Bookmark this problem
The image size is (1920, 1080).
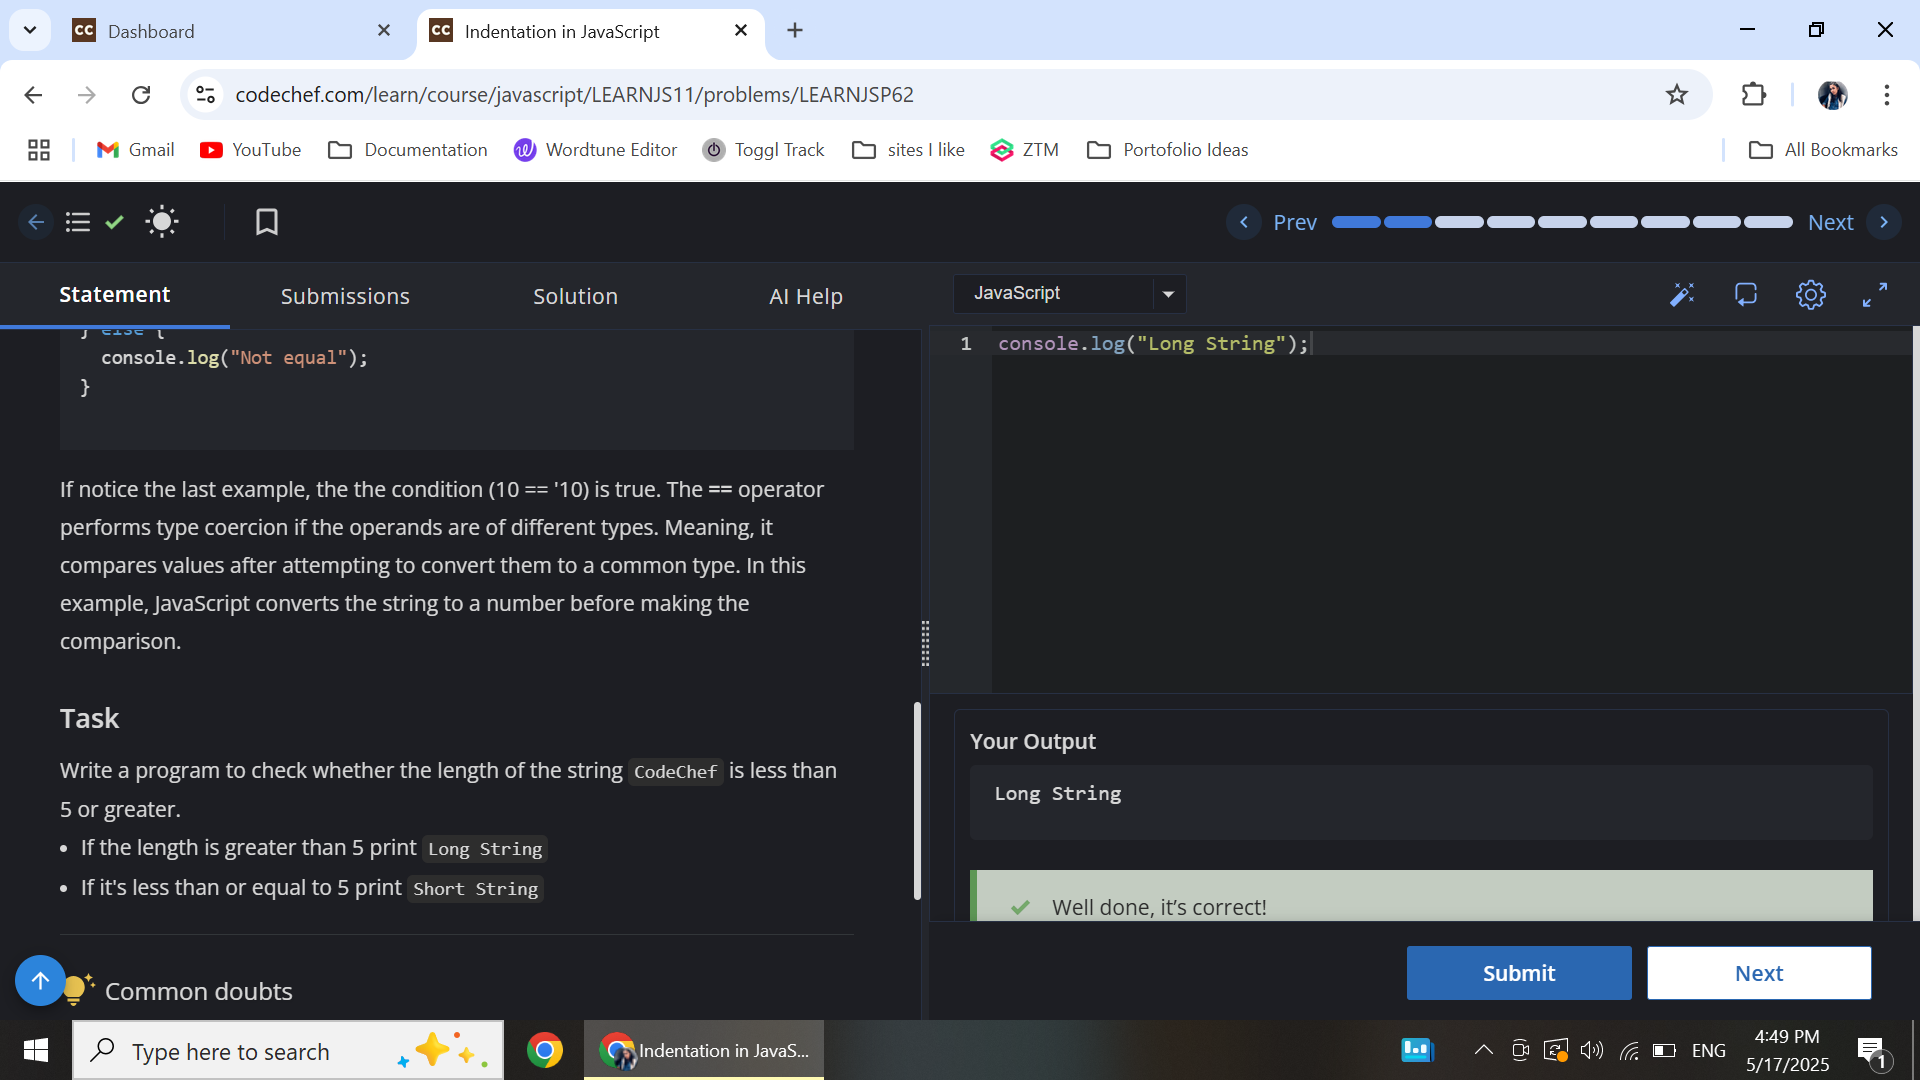pos(266,222)
